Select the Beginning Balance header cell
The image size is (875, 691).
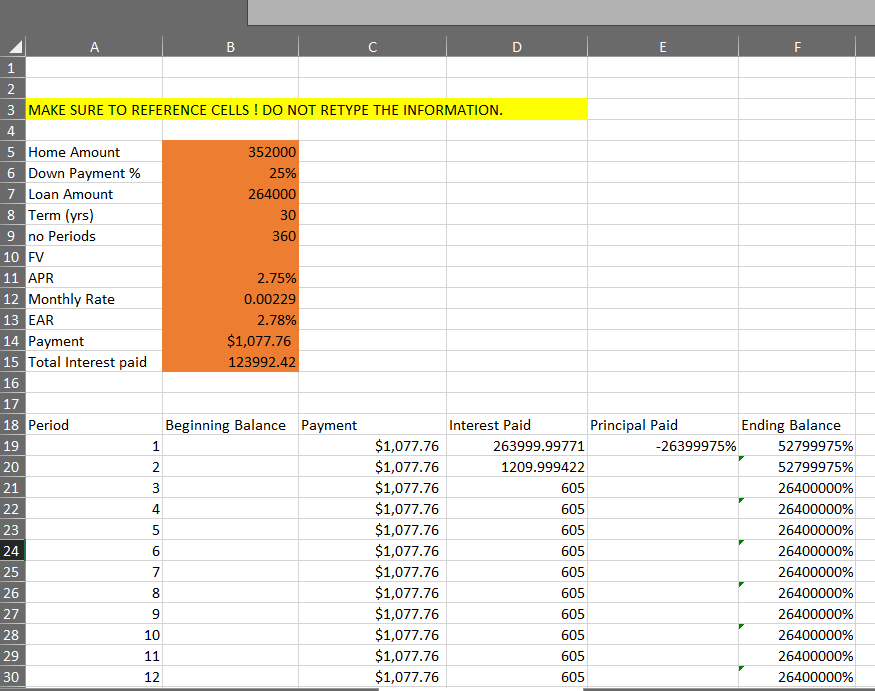tap(230, 425)
